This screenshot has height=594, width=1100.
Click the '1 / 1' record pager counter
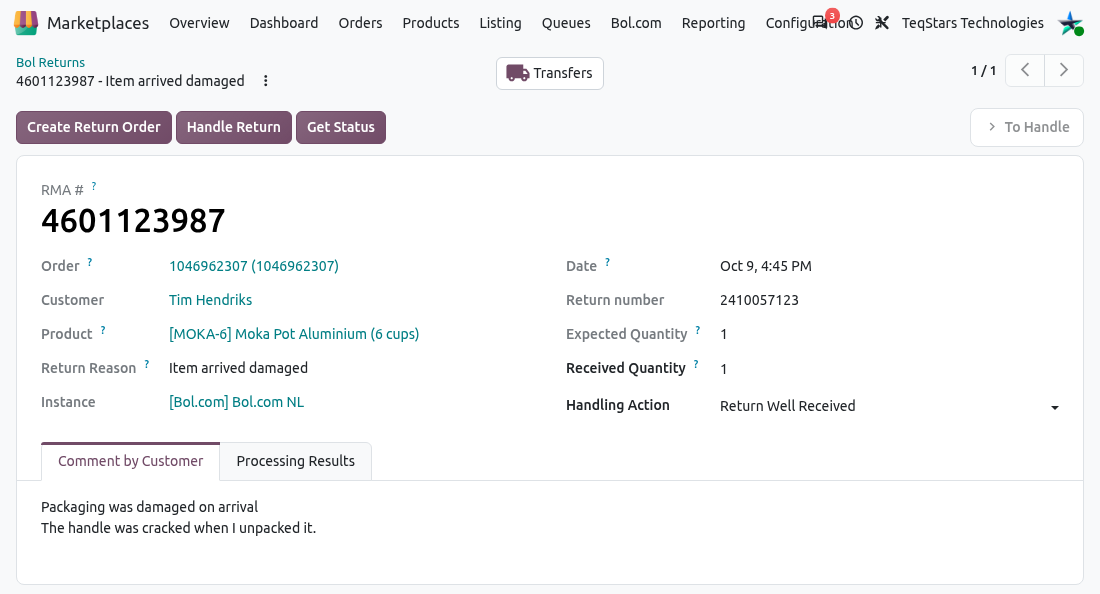point(983,71)
